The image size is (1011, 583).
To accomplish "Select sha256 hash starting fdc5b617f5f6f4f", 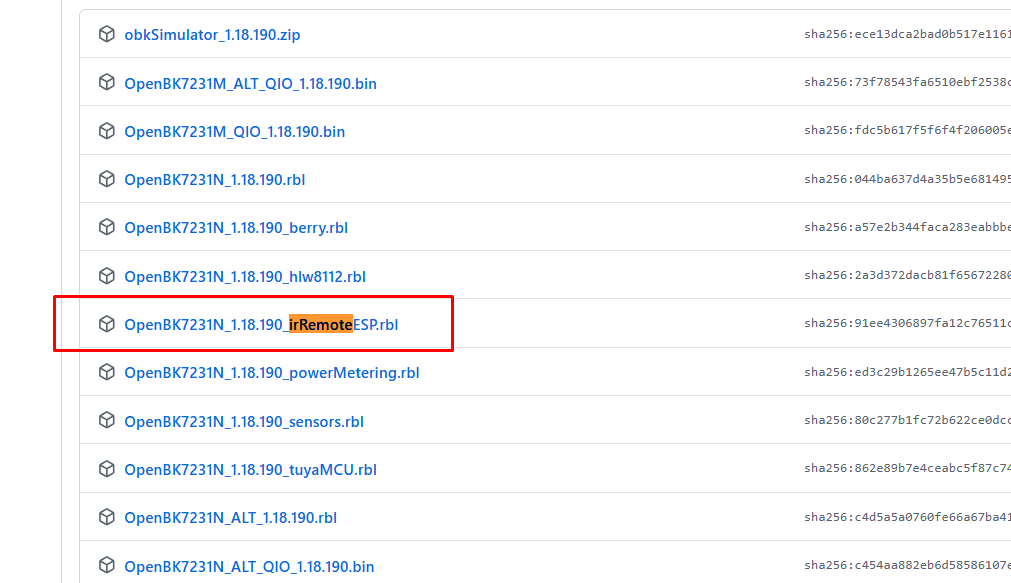I will point(907,130).
